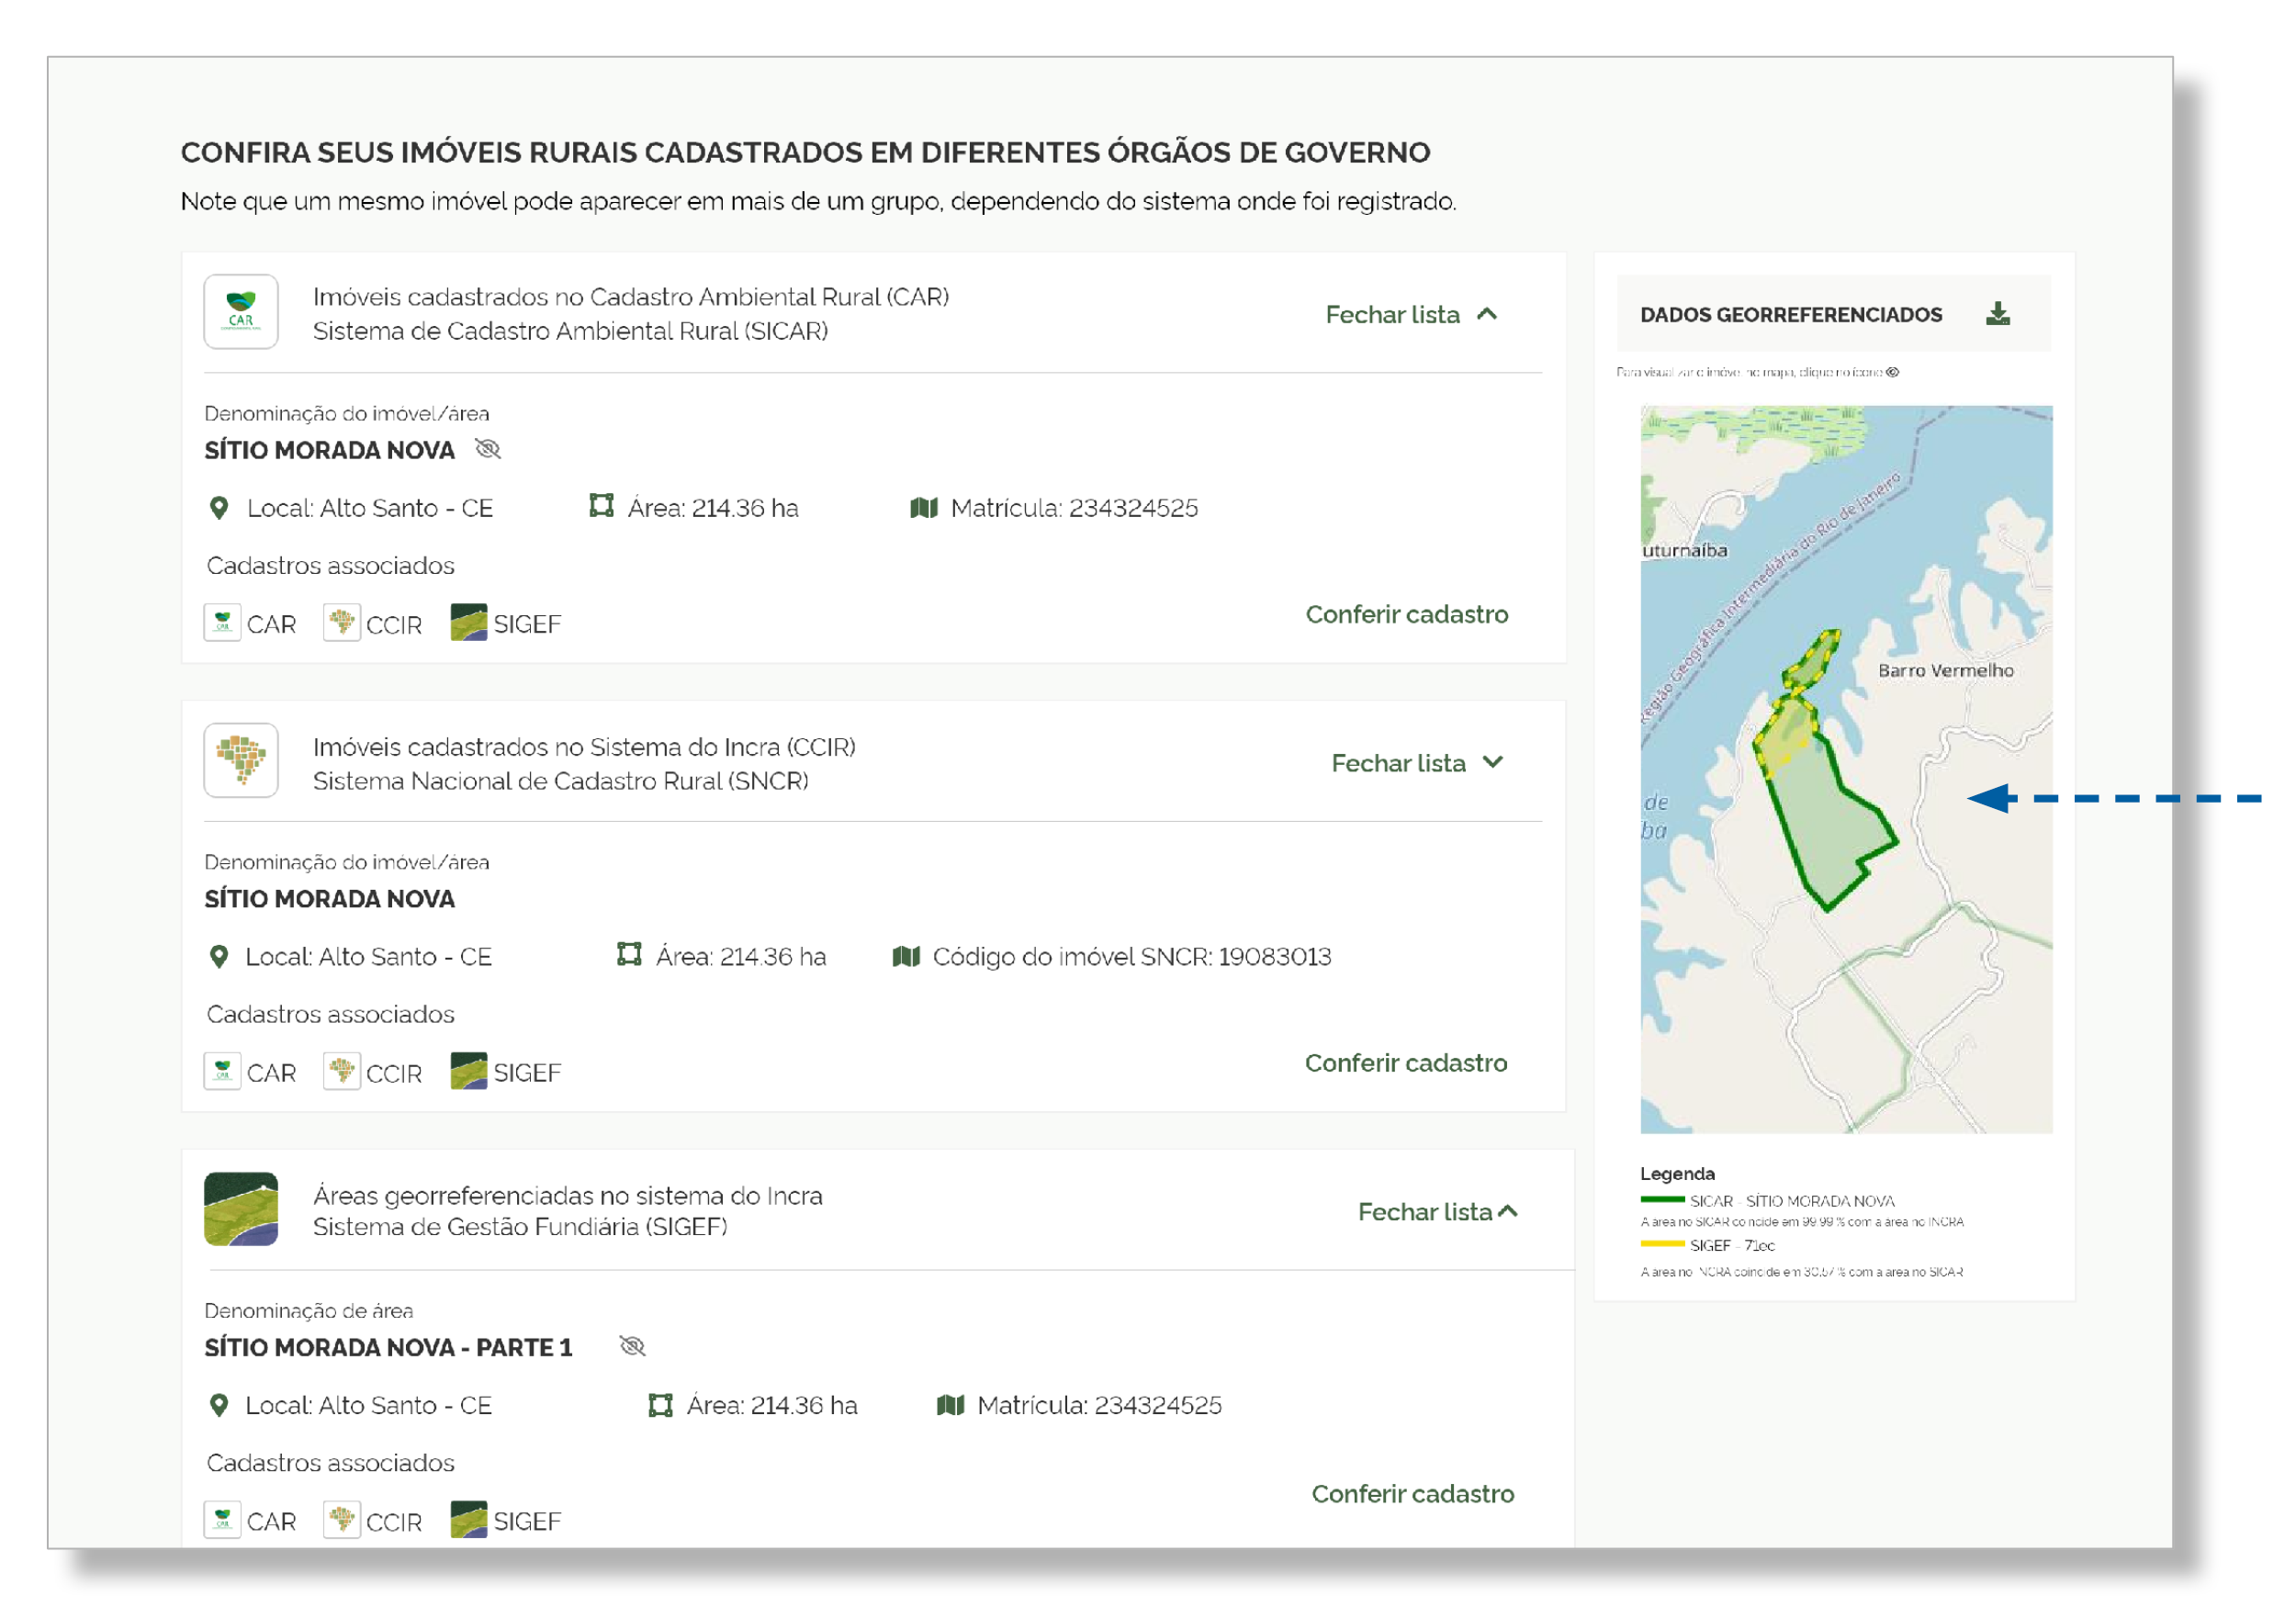Click Código do imóvel SNCR: 19083013 text
The height and width of the screenshot is (1607, 2296).
tap(1132, 957)
